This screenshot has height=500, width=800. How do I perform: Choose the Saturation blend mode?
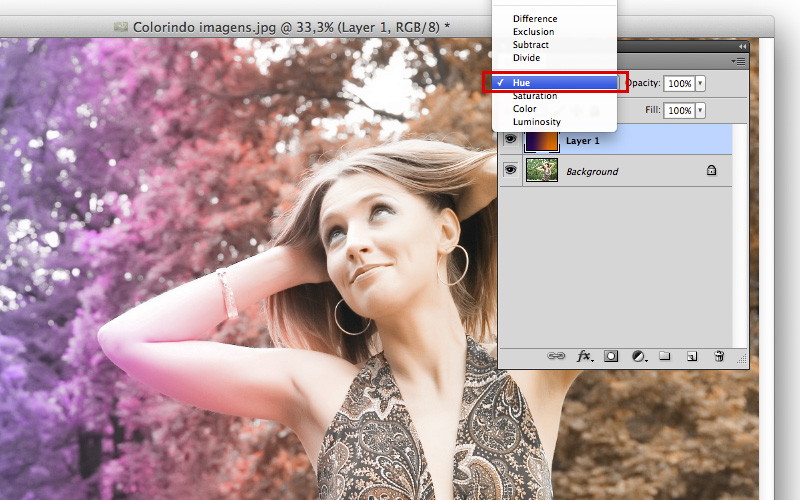coord(535,96)
